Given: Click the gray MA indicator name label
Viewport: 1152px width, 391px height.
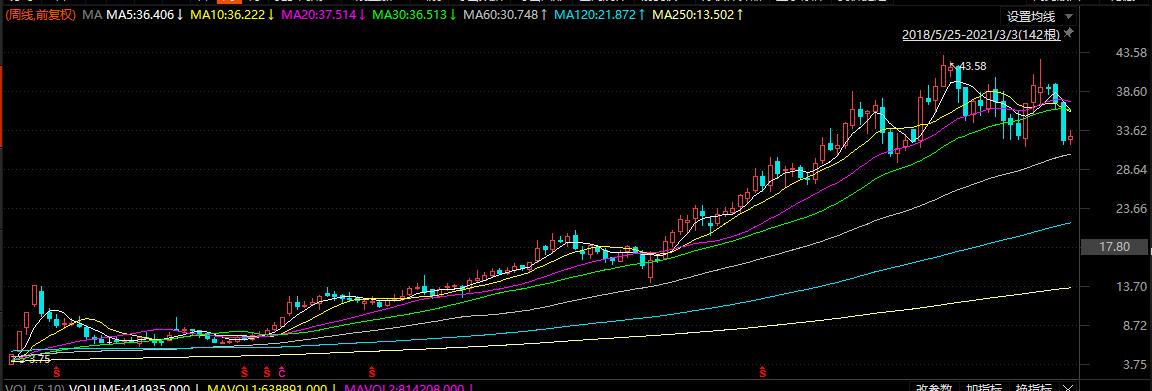Looking at the screenshot, I should coord(92,14).
